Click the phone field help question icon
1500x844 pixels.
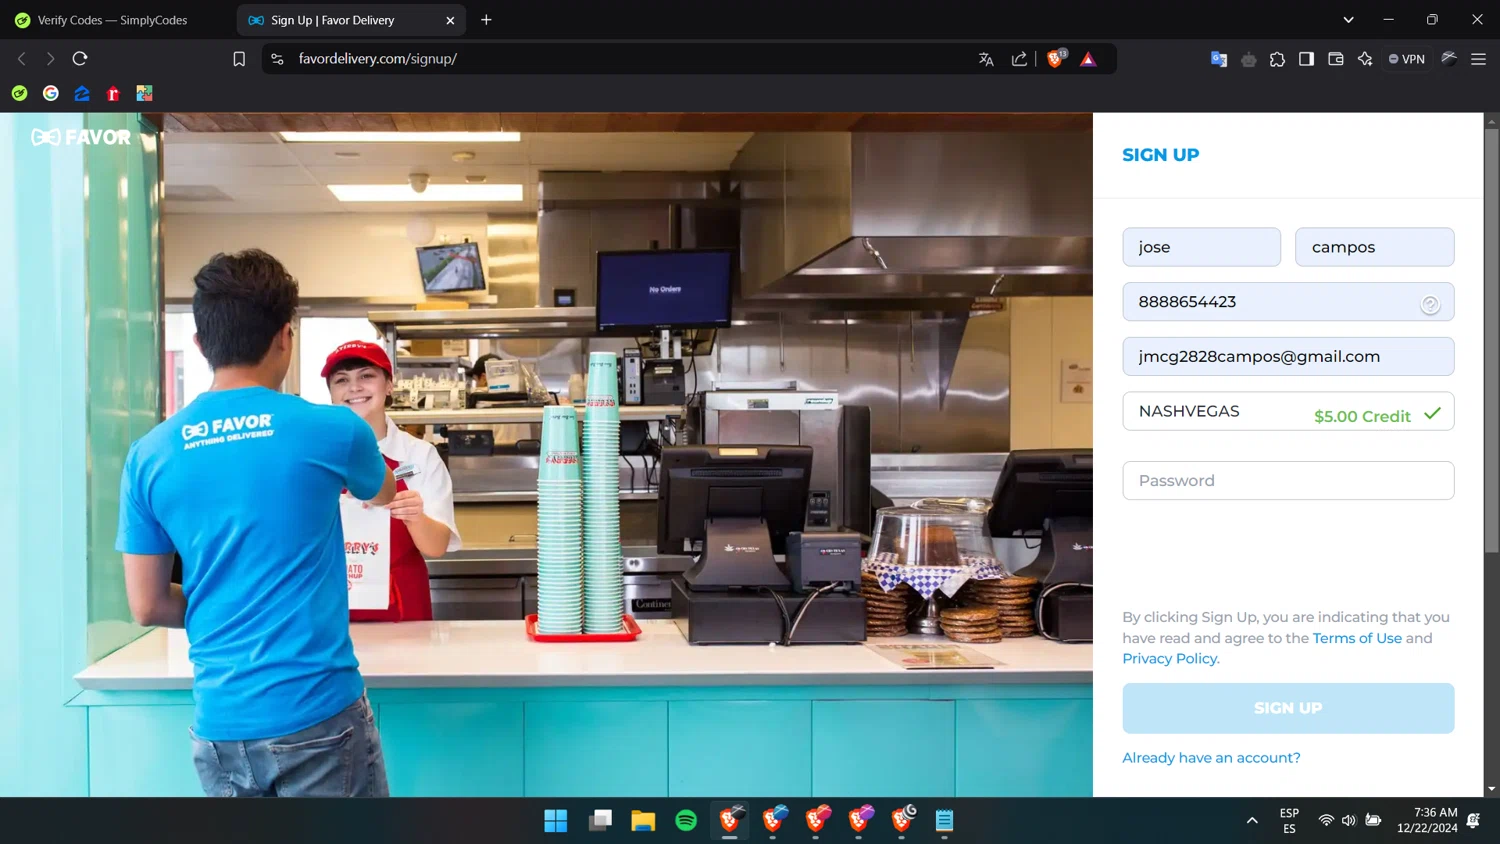1430,304
